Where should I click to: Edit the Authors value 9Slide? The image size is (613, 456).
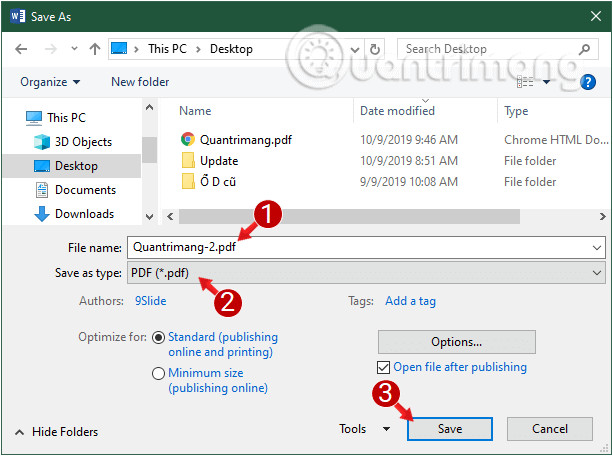[151, 301]
